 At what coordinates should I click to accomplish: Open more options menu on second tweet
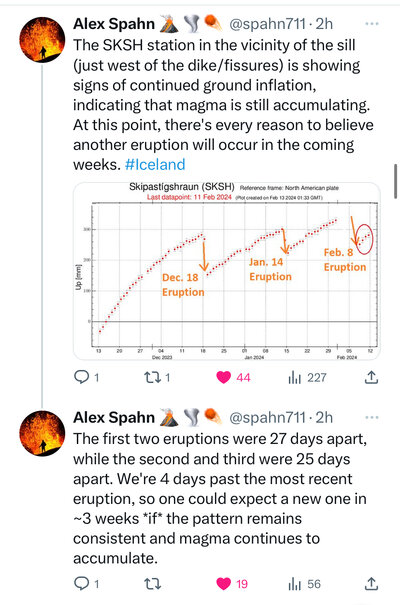(371, 417)
